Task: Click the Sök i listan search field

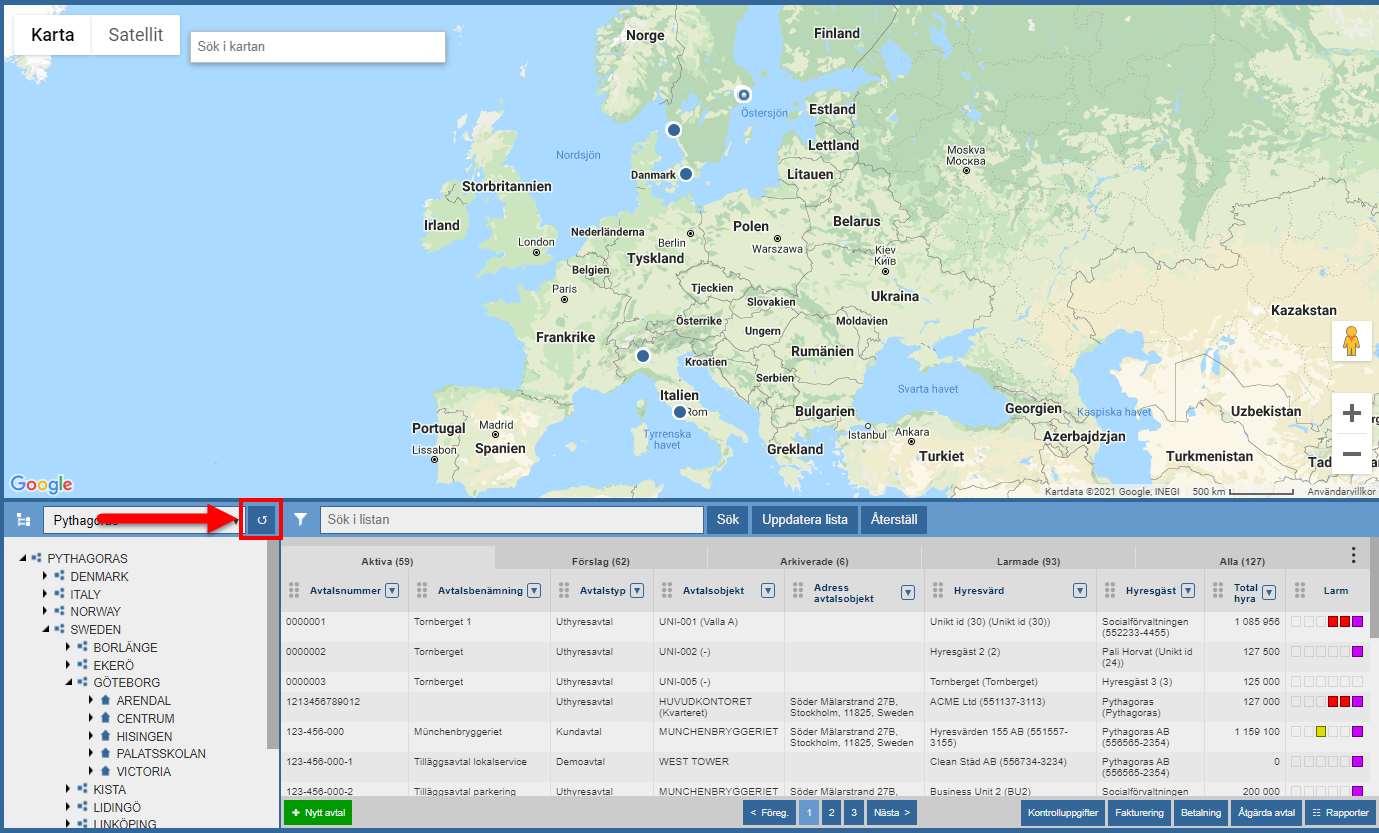Action: point(511,520)
